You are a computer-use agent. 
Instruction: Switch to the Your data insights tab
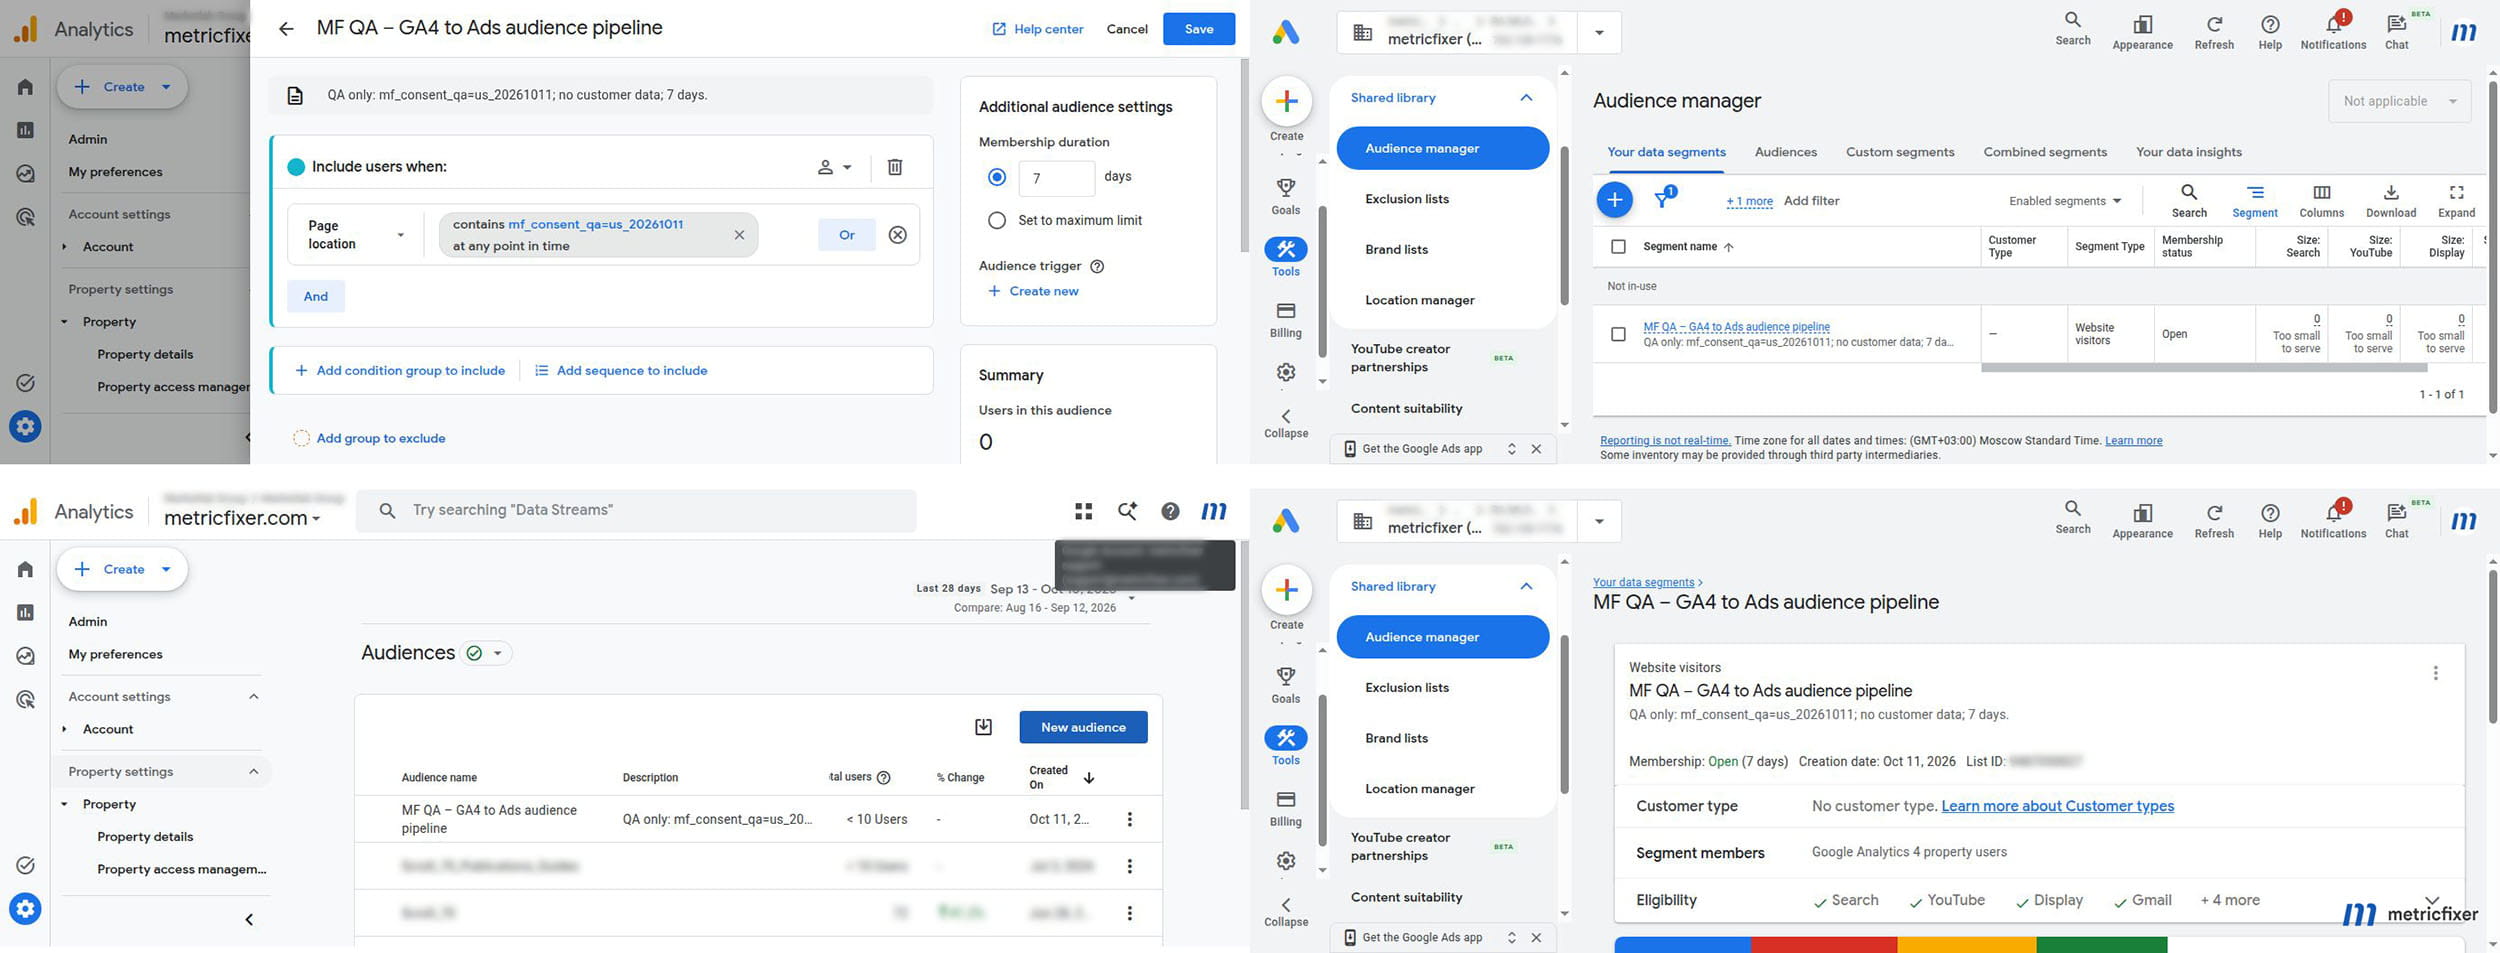[2188, 152]
